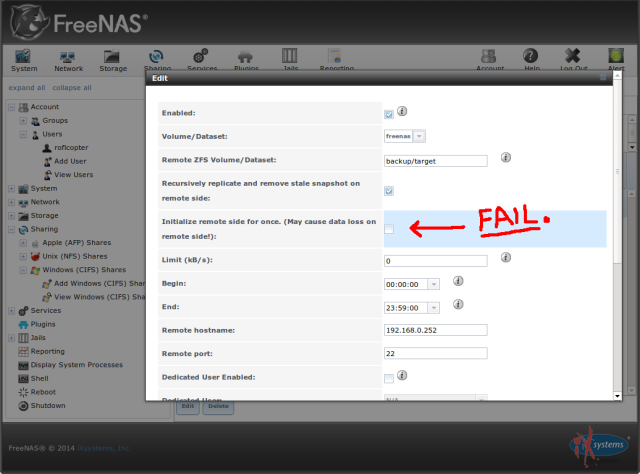Click the Remote hostname input field
Screen dimensions: 640x474
(x=436, y=330)
